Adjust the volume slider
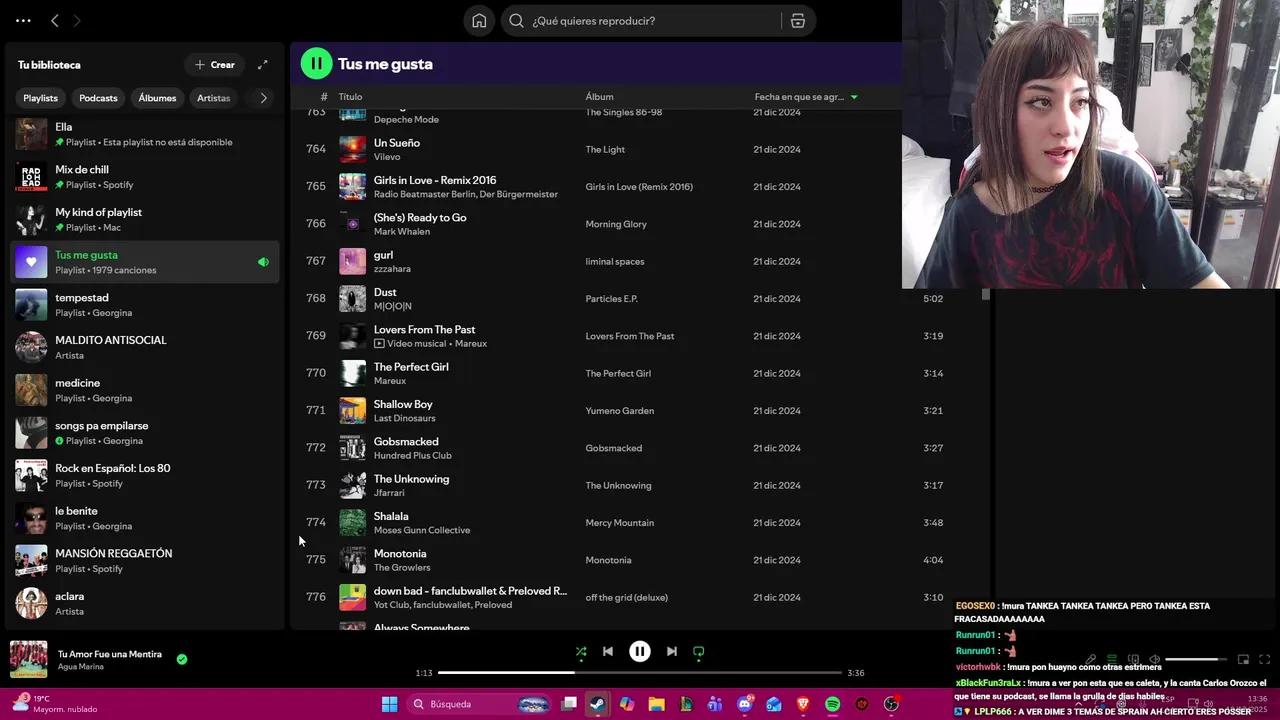The height and width of the screenshot is (720, 1280). 1197,659
